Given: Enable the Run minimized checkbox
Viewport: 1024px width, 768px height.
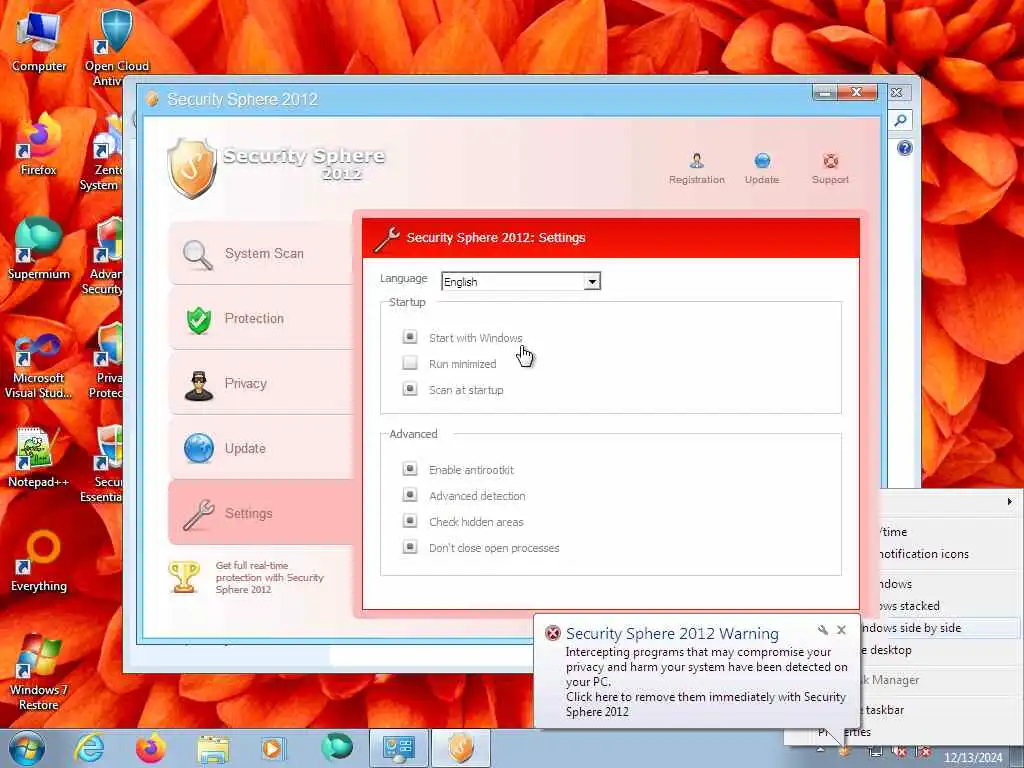Looking at the screenshot, I should point(409,363).
